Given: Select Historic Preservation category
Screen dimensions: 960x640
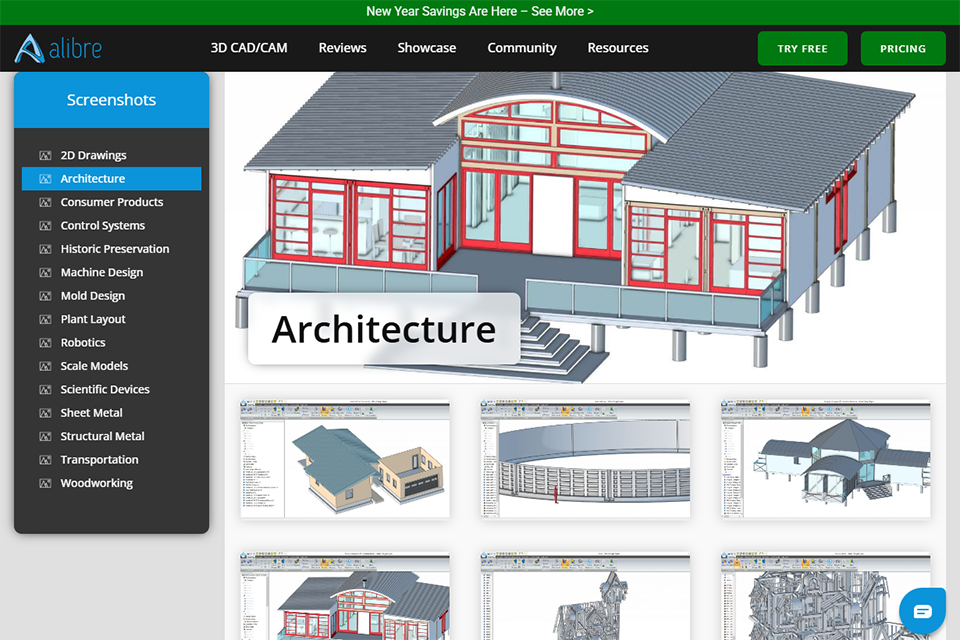Looking at the screenshot, I should pos(111,249).
